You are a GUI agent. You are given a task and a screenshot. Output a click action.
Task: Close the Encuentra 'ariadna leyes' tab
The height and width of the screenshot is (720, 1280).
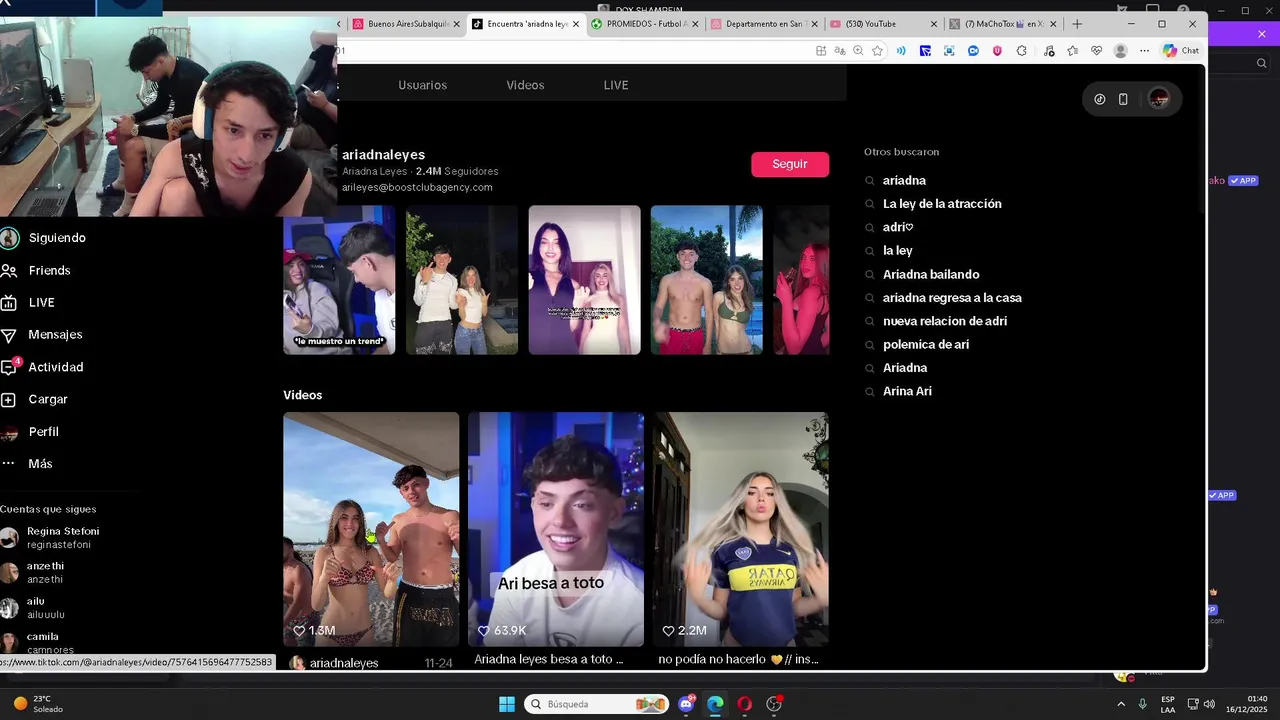pyautogui.click(x=576, y=24)
